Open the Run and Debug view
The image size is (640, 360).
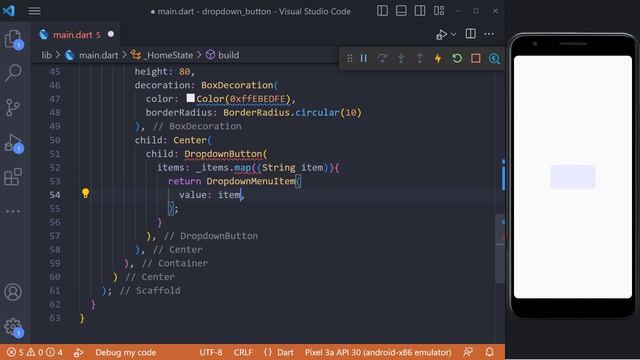13,143
